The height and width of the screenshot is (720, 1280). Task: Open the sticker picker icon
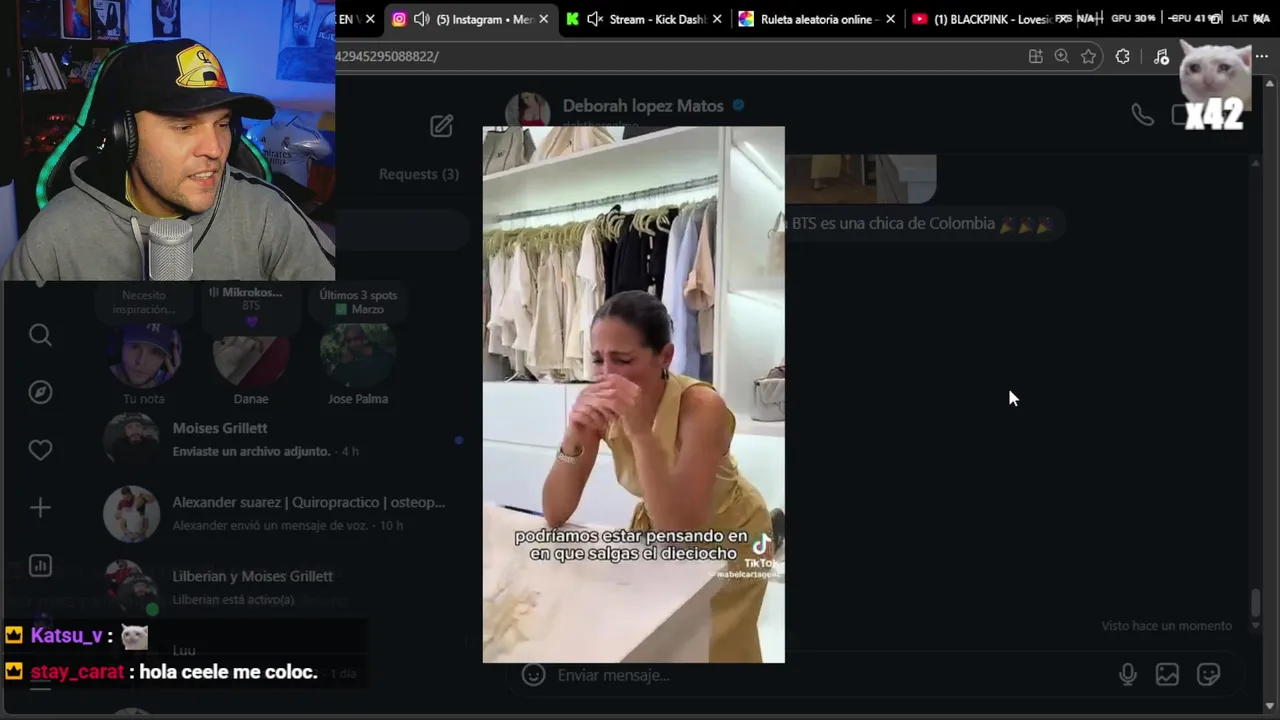pos(1208,675)
